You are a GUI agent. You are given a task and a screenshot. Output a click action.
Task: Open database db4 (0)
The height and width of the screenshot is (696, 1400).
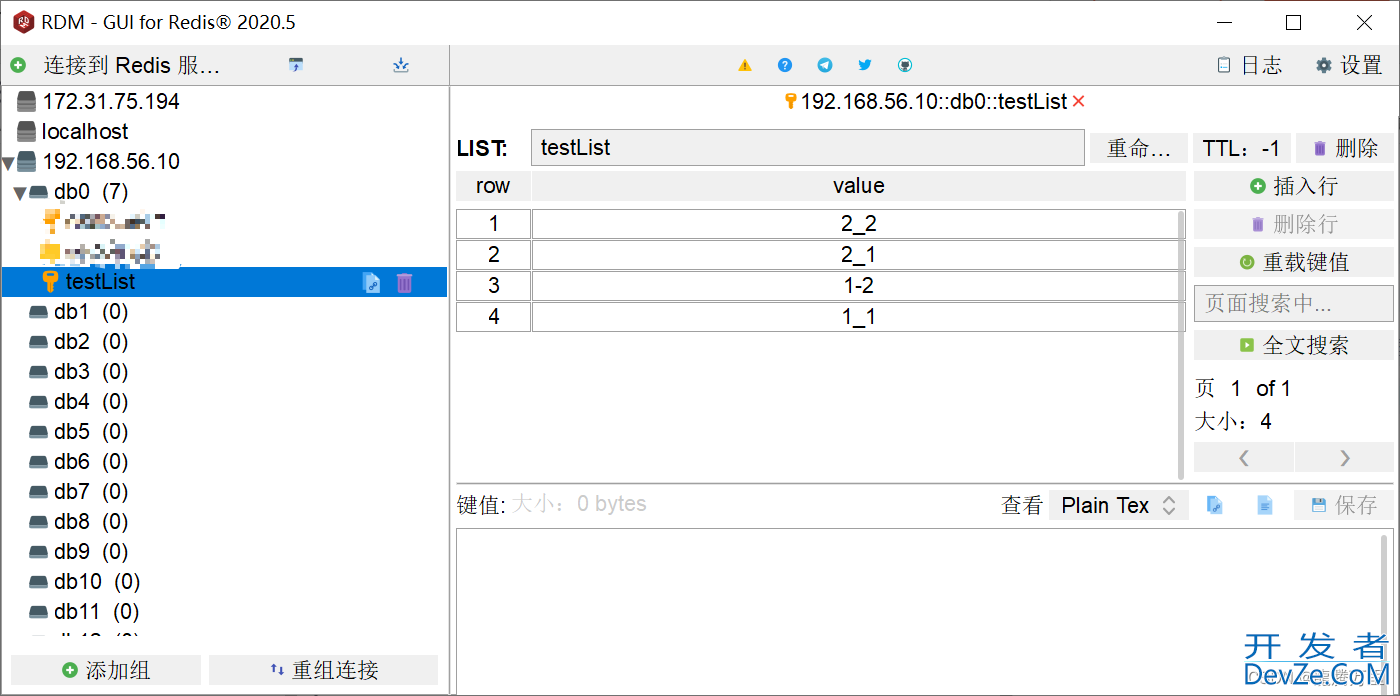[x=90, y=402]
